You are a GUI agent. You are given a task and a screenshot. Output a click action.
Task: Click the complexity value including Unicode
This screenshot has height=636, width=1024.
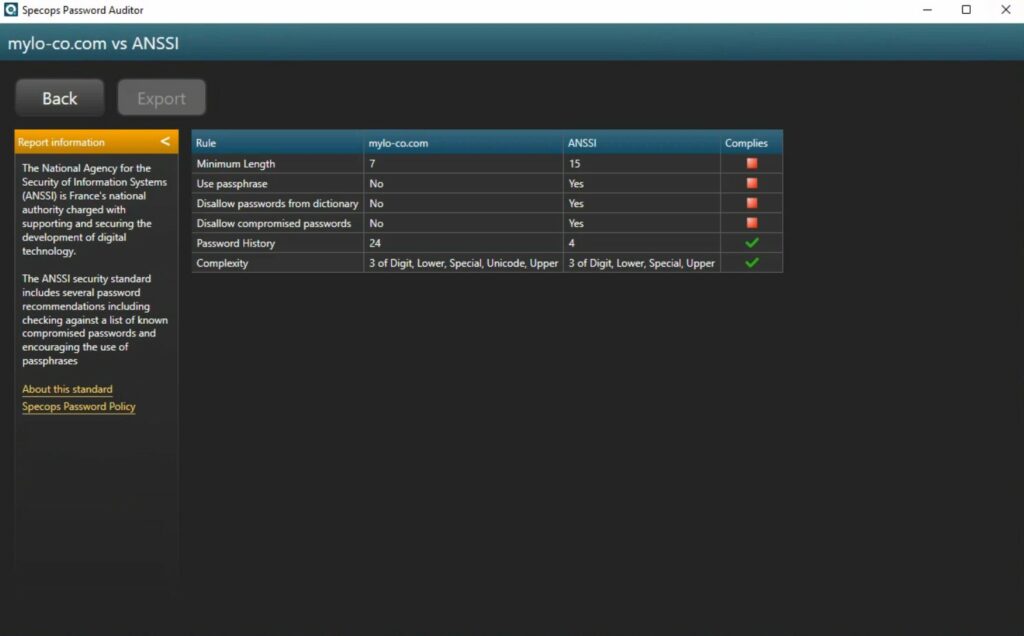[x=464, y=263]
